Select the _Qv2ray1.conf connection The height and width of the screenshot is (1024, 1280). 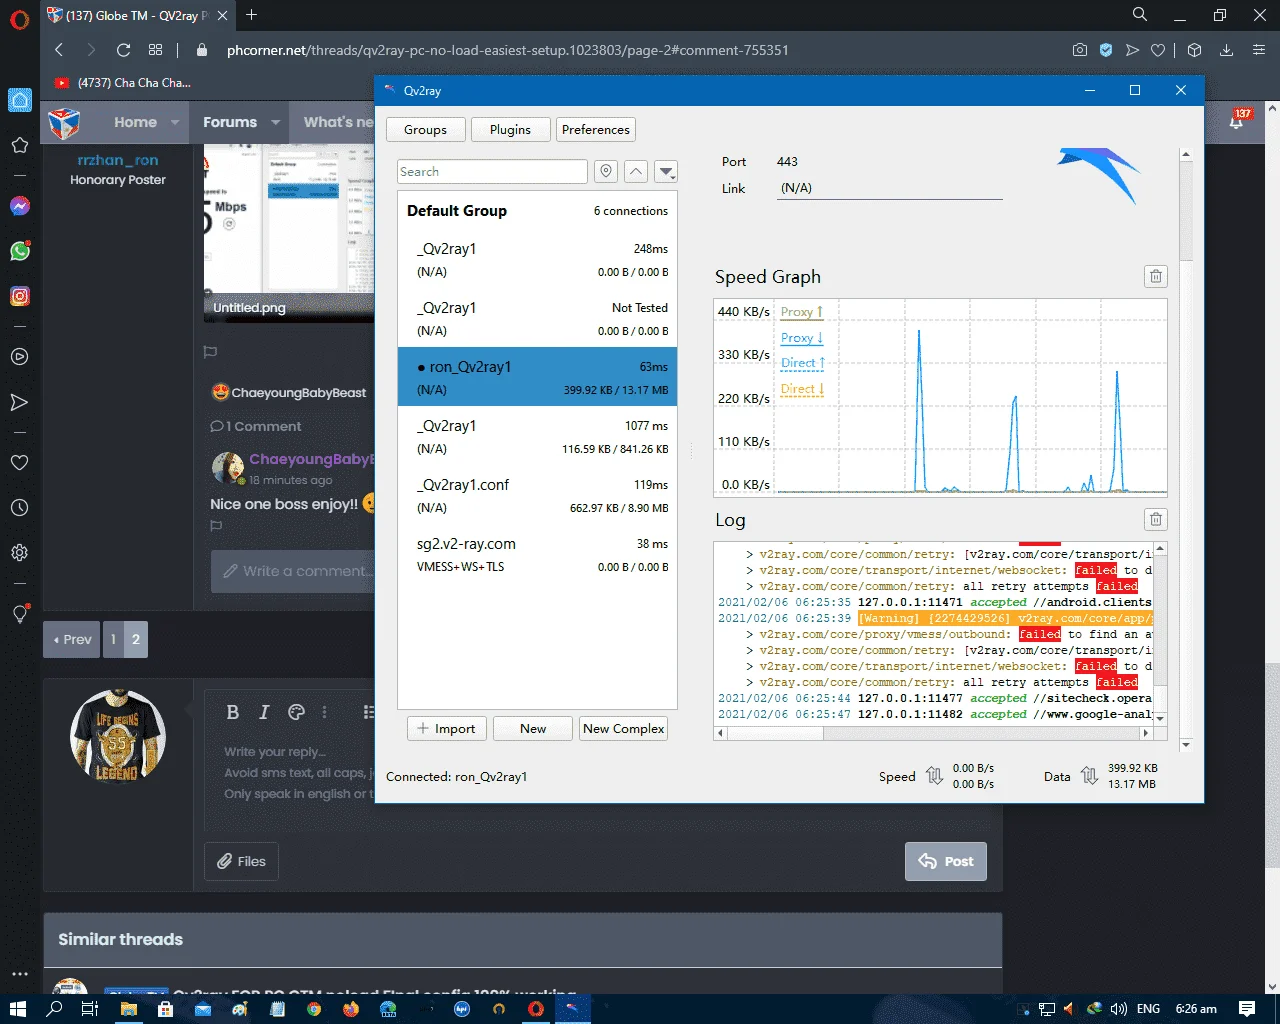(537, 496)
